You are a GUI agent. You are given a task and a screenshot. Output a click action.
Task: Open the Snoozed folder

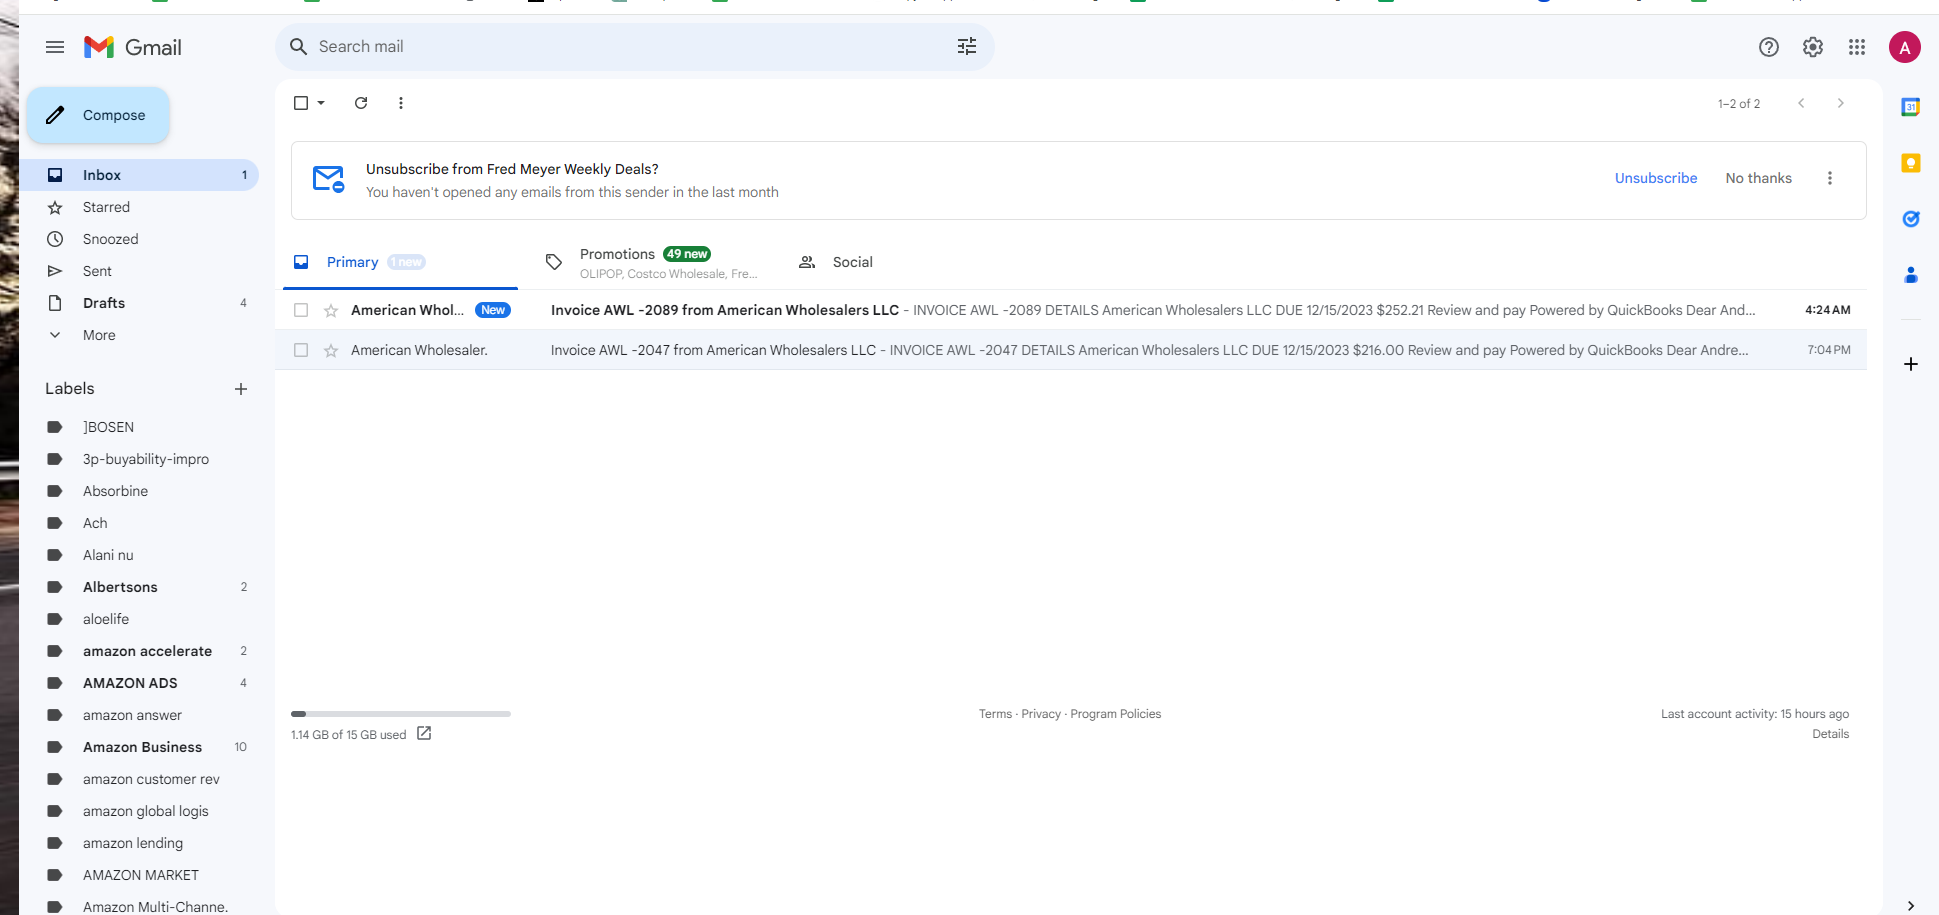pos(140,239)
